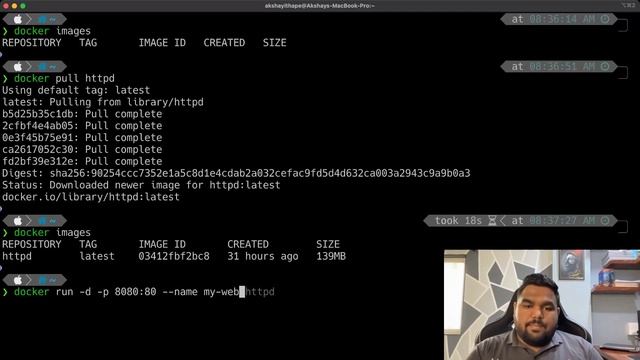Click the port mapping '8080:80' in the command
Screen dimensions: 640x360
[135, 292]
